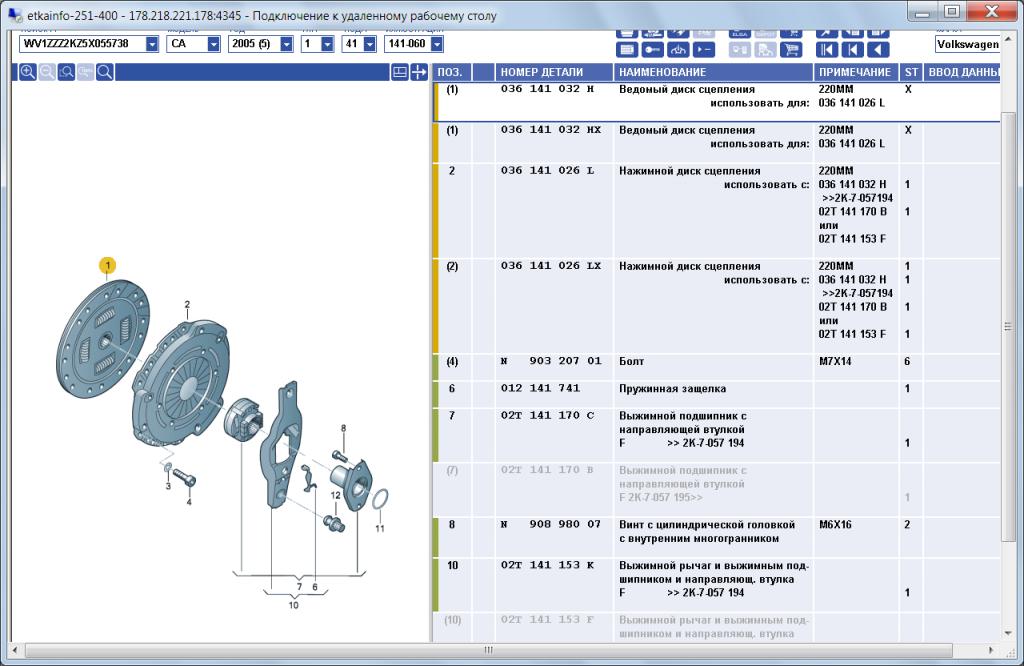Screen dimensions: 1024x666
Task: Expand the illustration 141-060 dropdown
Action: (x=437, y=44)
